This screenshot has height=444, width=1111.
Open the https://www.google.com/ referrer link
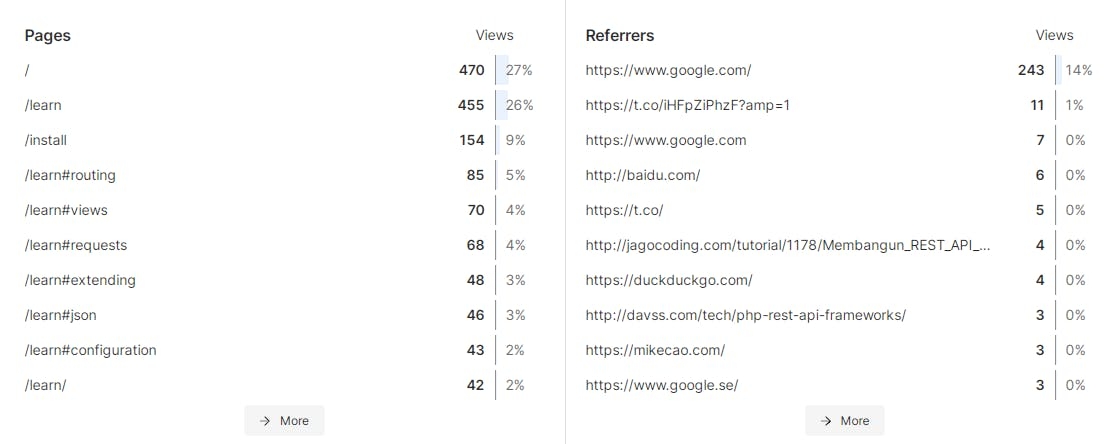[x=668, y=70]
